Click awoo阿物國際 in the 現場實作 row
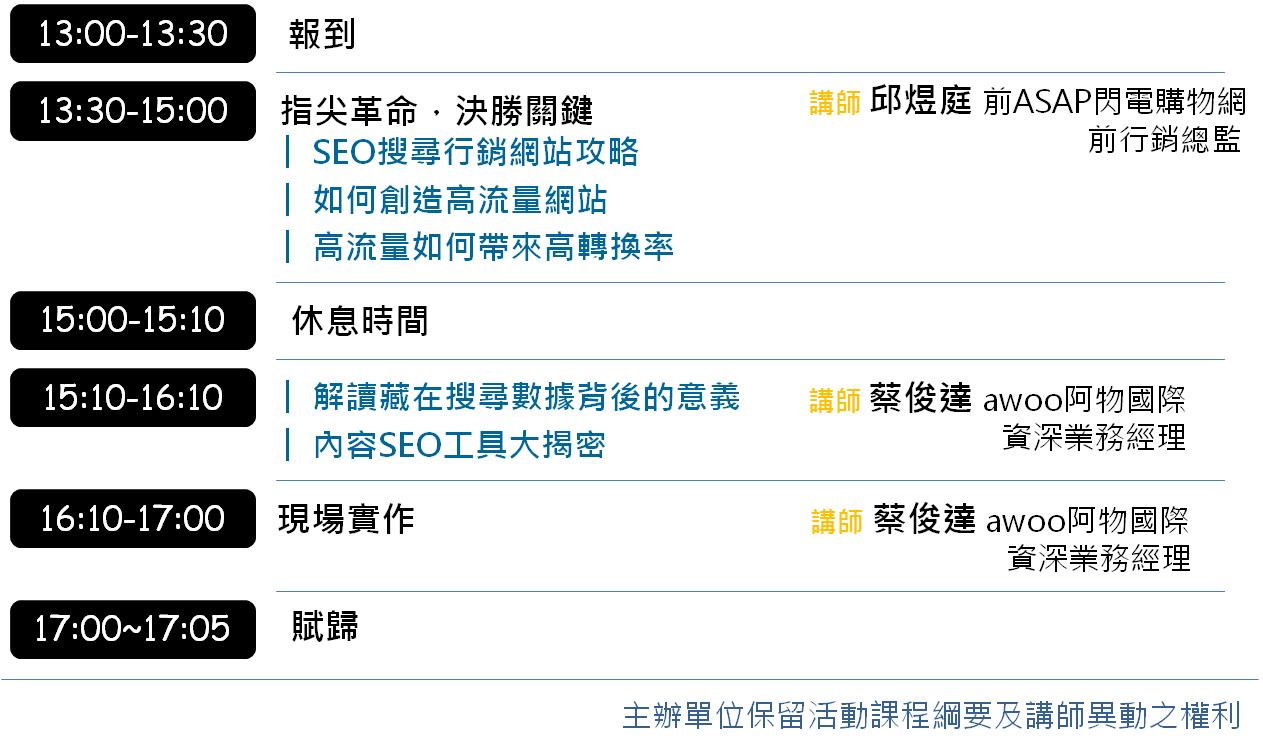 tap(1087, 521)
